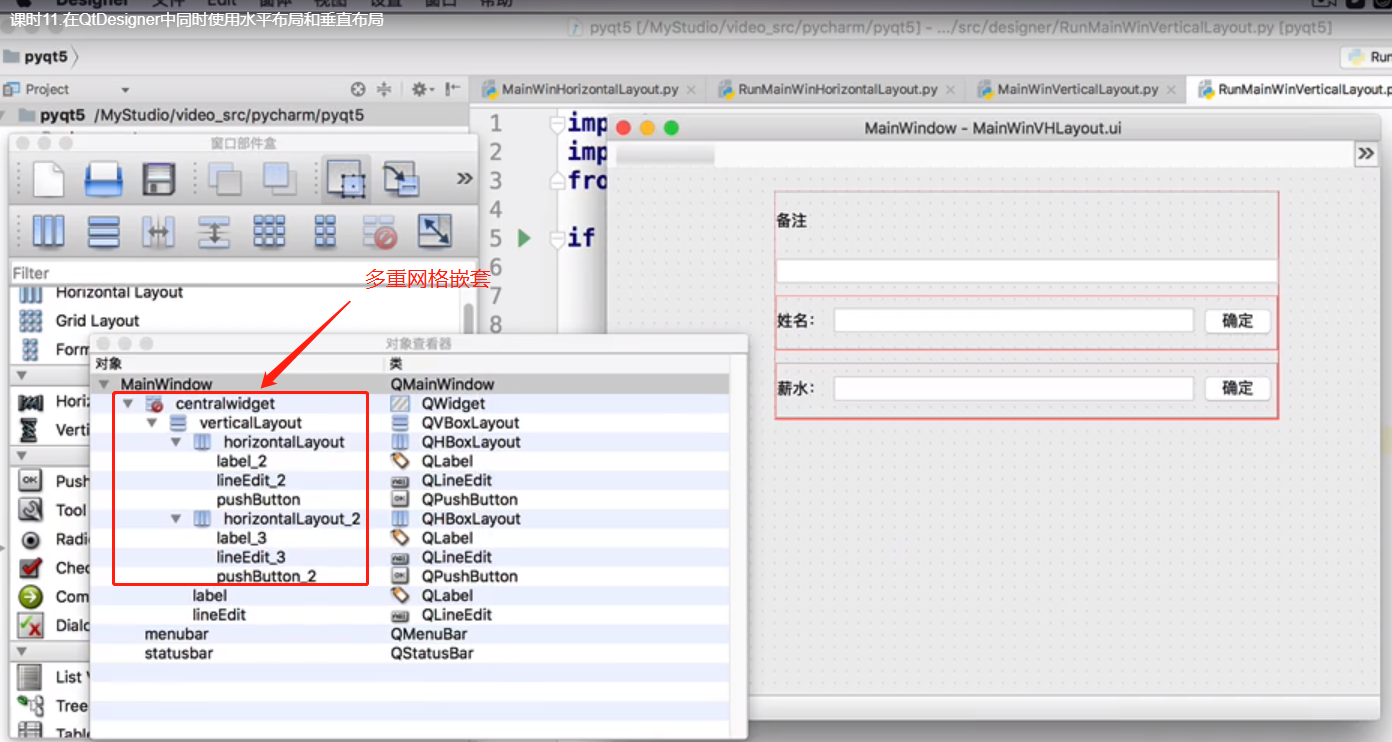Create a new form with the New File icon
Image resolution: width=1392 pixels, height=742 pixels.
pos(49,178)
